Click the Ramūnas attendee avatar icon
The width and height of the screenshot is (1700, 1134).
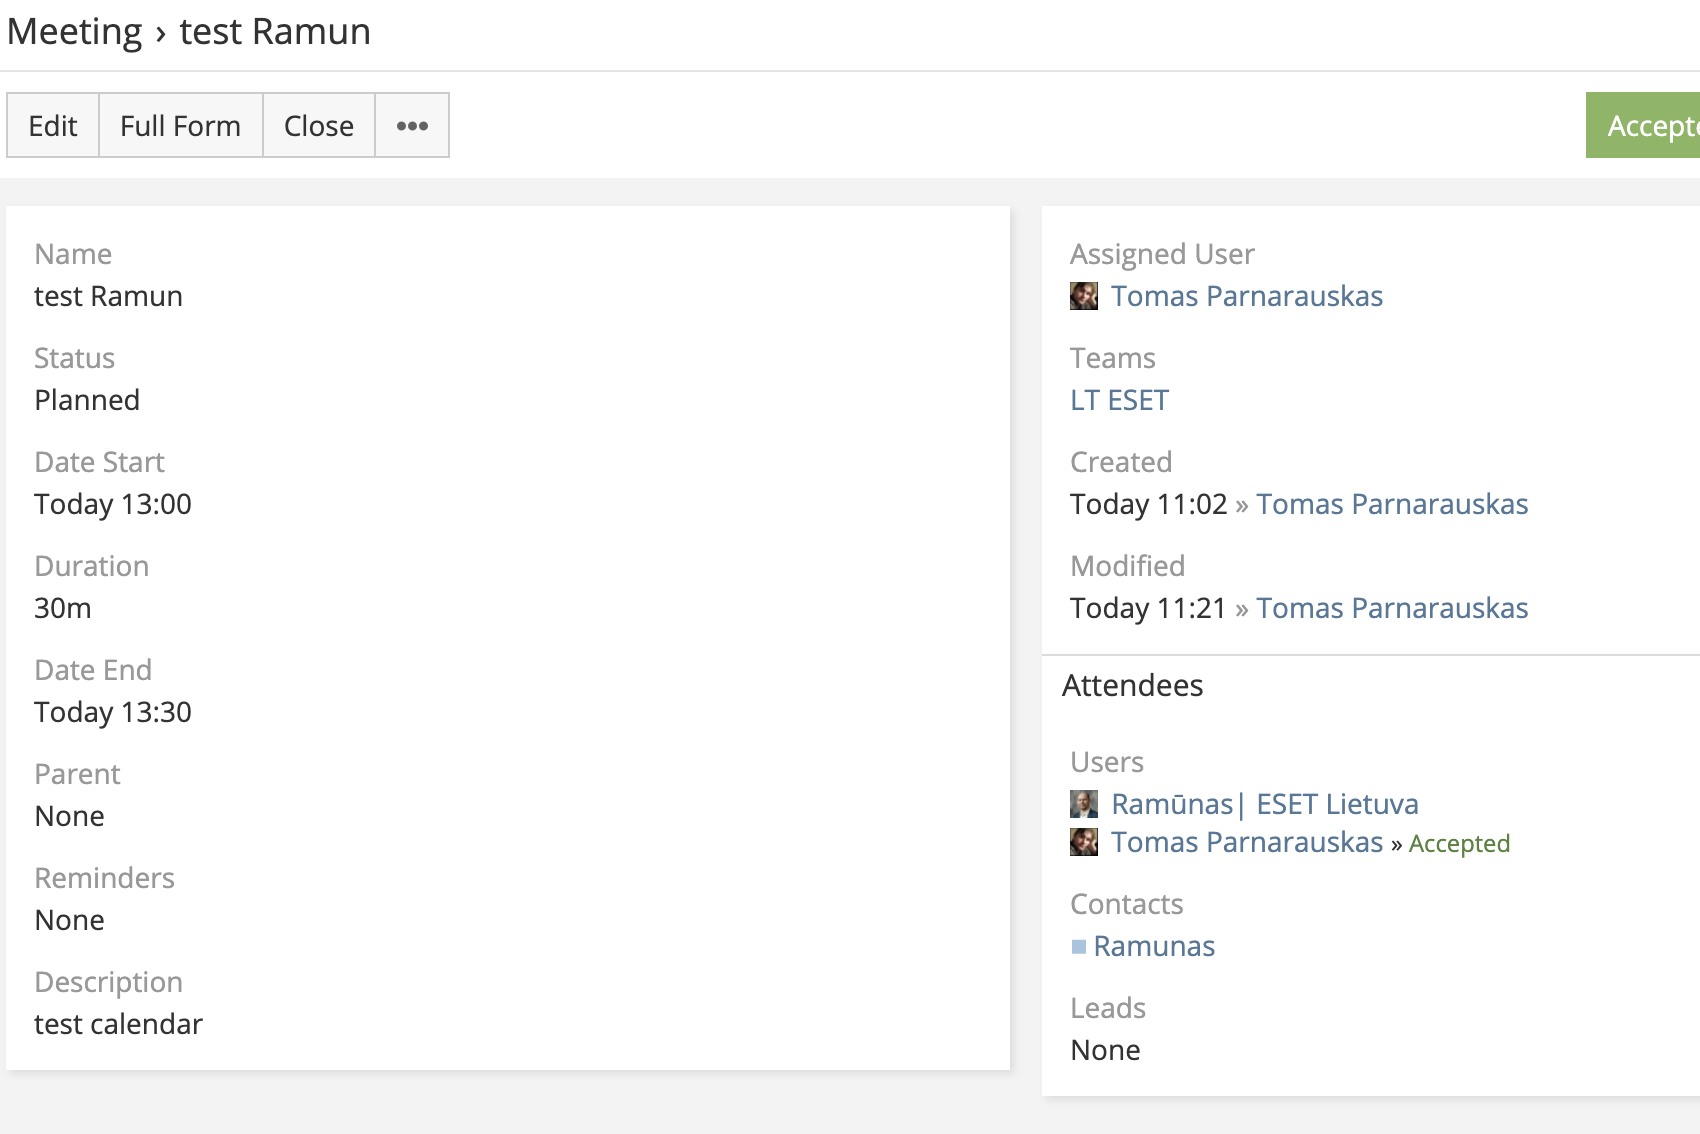[x=1084, y=804]
